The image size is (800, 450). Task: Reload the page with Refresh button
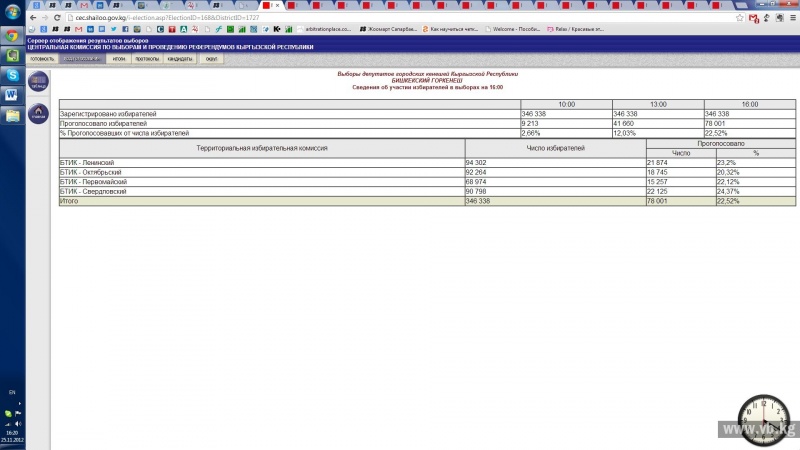(57, 18)
